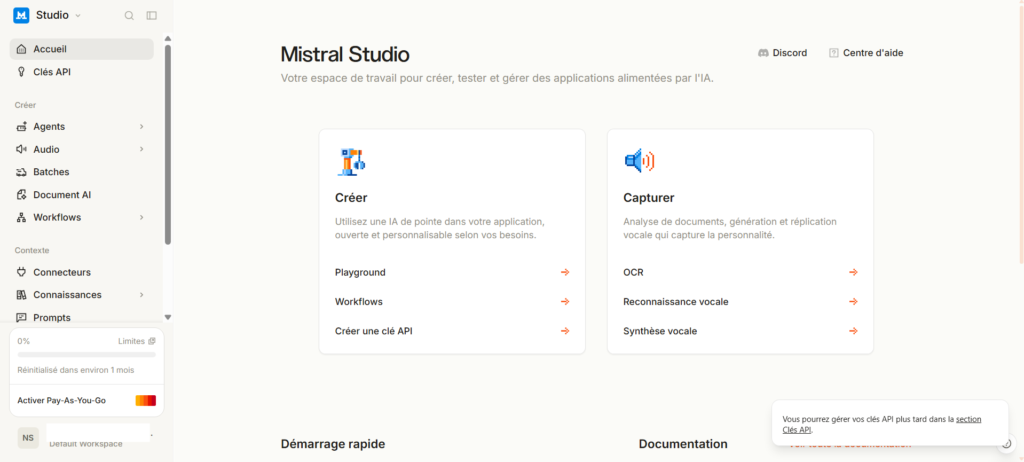Click the Connaissances books icon
1024x462 pixels.
point(22,295)
